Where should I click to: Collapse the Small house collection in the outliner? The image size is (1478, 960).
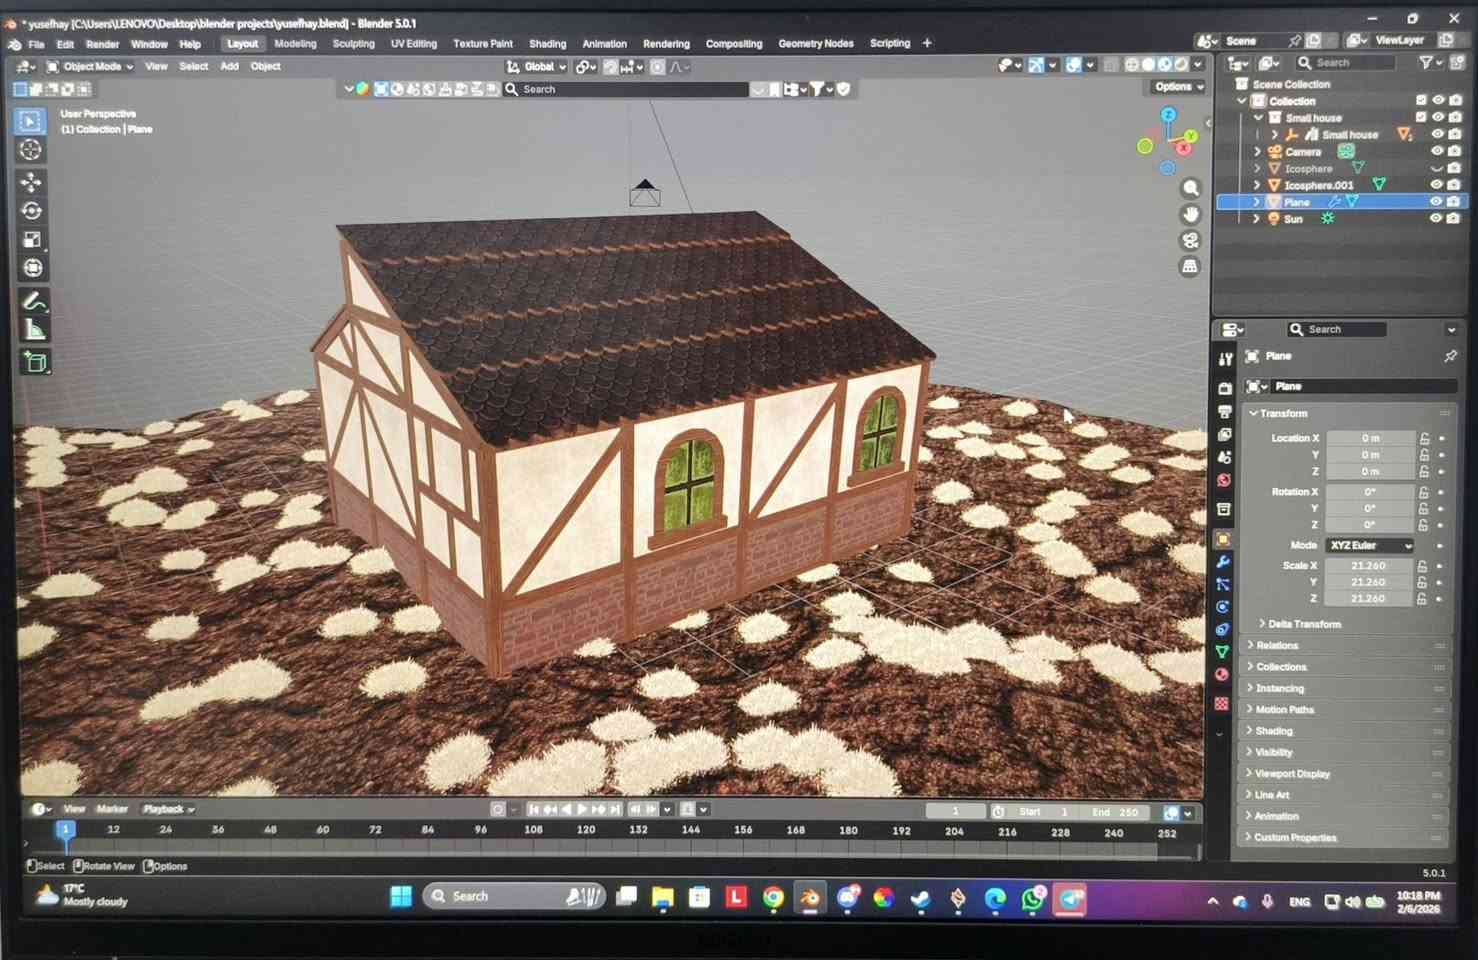(x=1258, y=117)
